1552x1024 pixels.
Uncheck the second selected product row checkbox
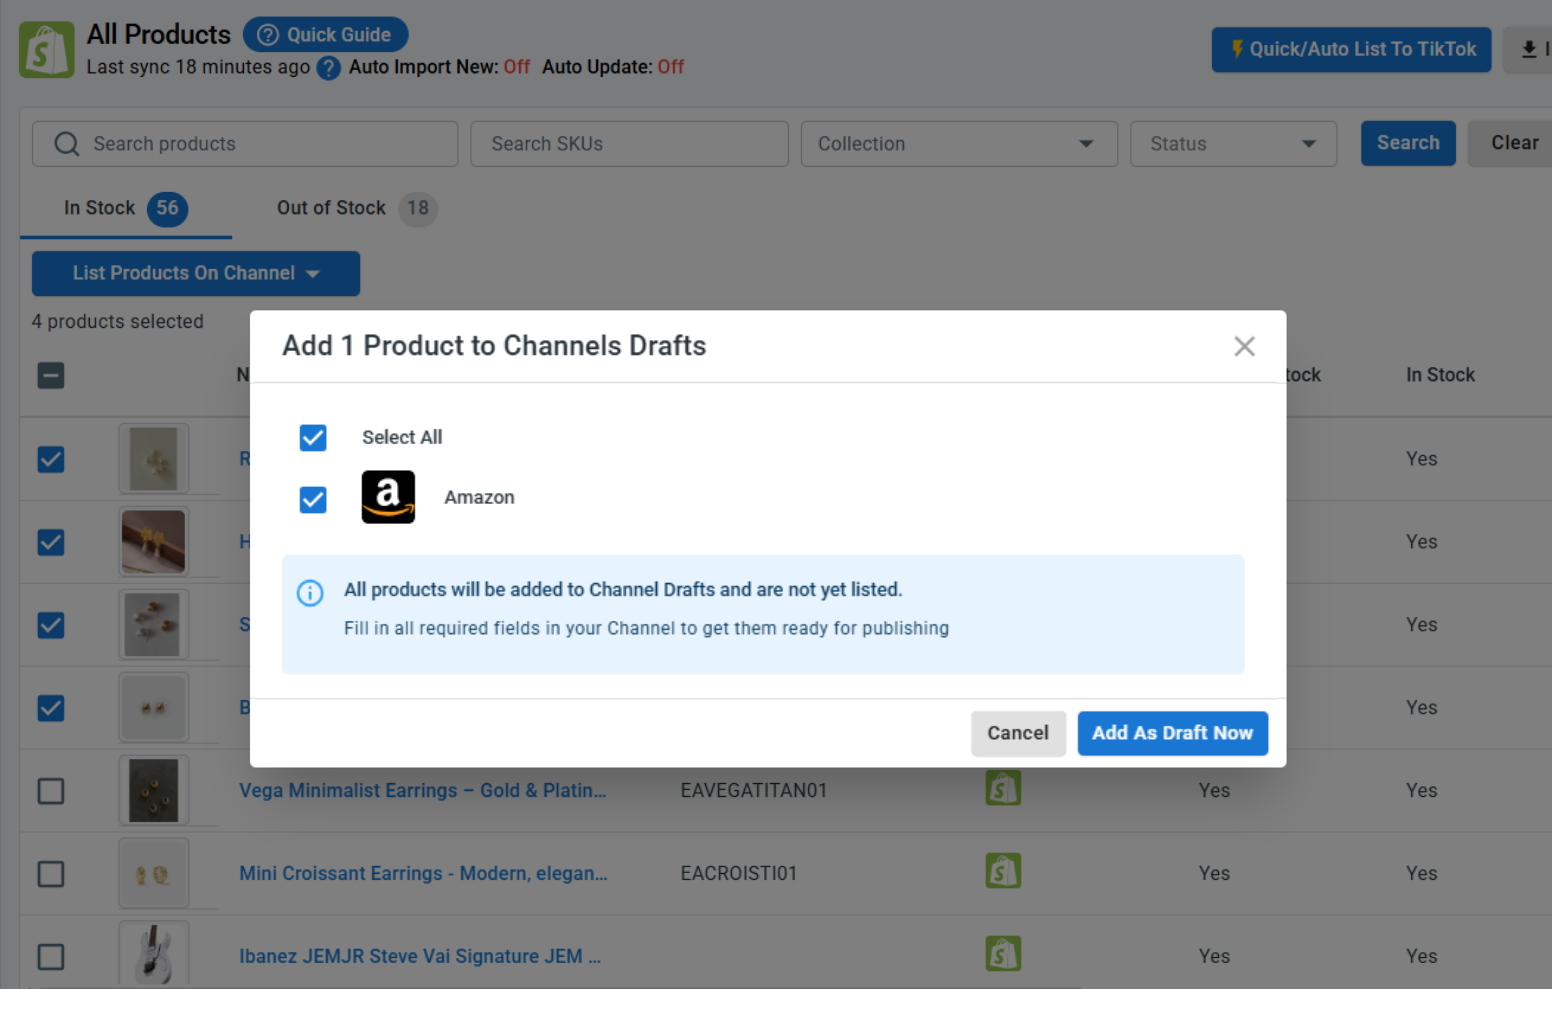pos(51,542)
